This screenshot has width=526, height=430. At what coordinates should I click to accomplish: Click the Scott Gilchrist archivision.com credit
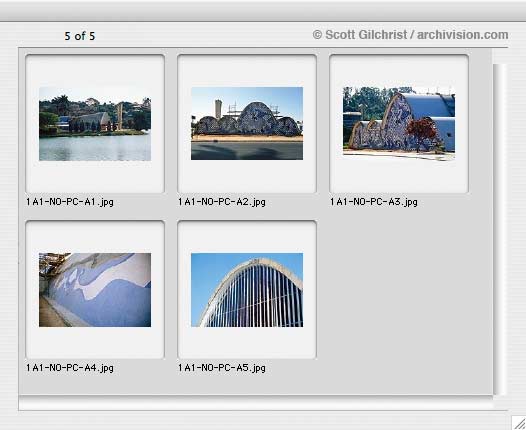click(410, 35)
